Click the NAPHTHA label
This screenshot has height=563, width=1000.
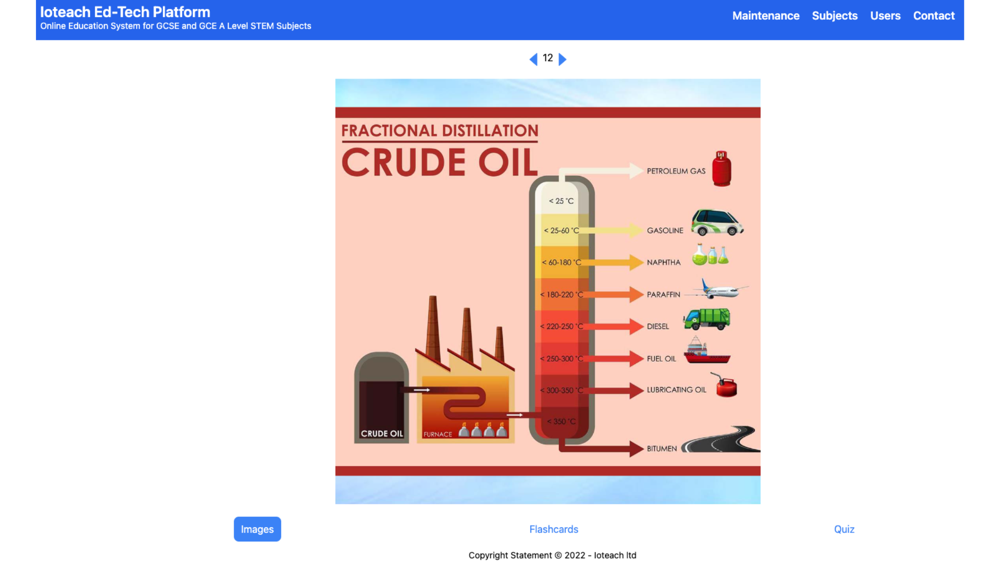pyautogui.click(x=663, y=262)
